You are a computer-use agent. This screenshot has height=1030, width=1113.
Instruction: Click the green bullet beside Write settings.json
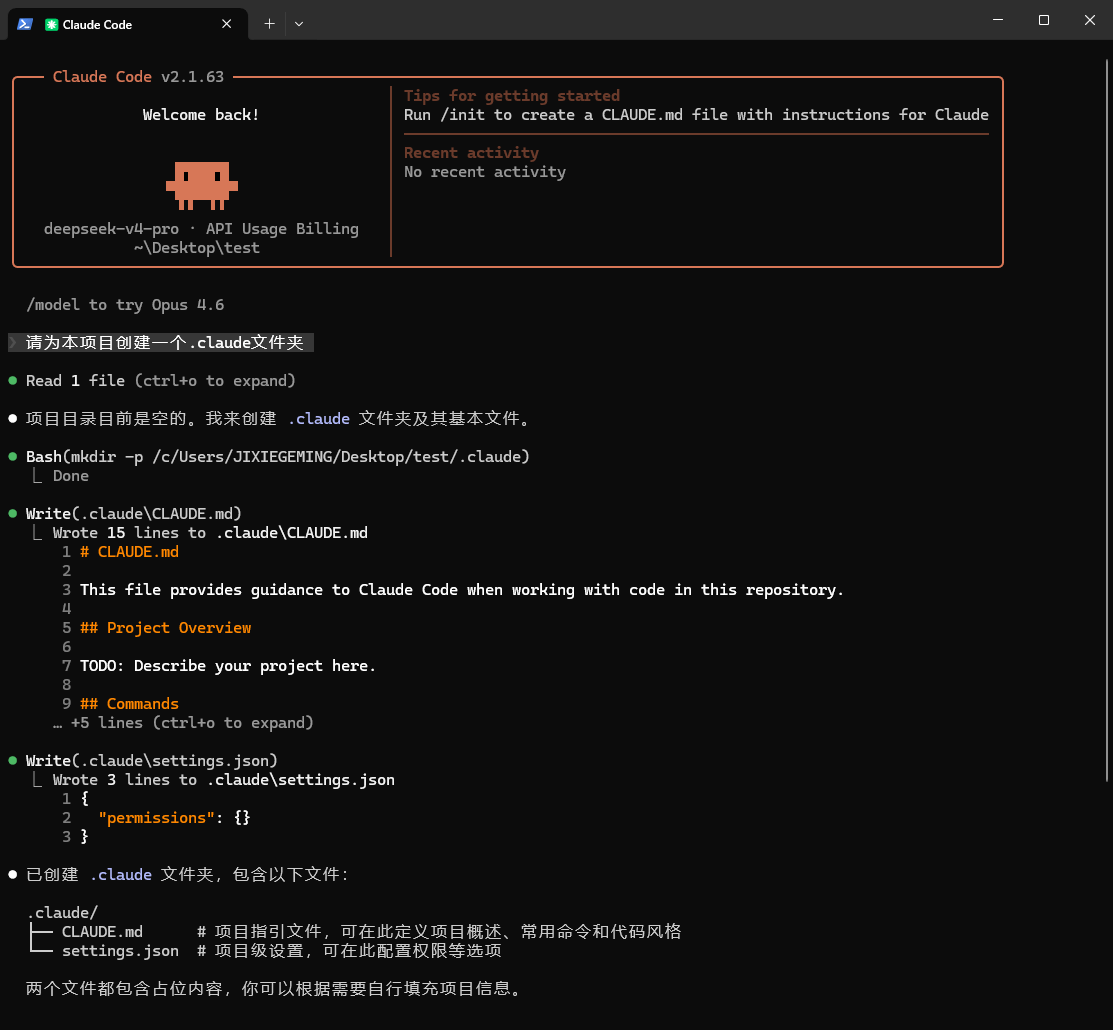pyautogui.click(x=13, y=760)
